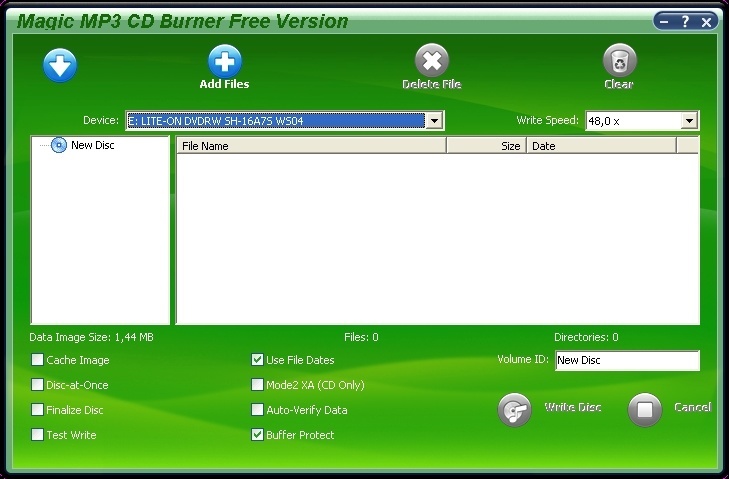Sort by the Date column header

point(601,146)
